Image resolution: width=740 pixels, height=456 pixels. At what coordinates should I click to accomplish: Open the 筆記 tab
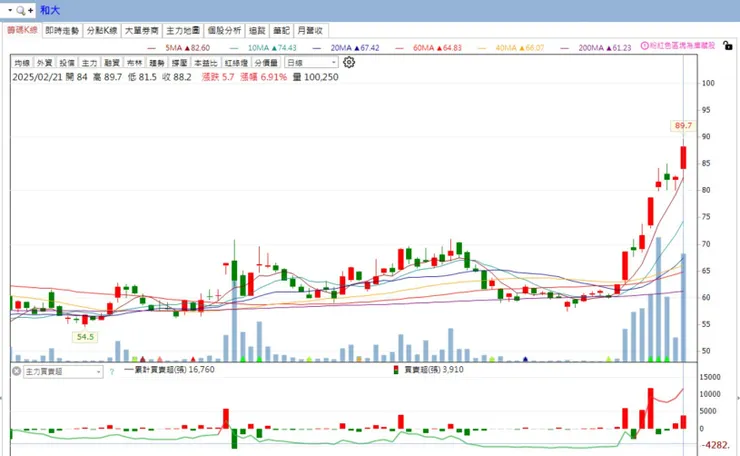tap(281, 31)
